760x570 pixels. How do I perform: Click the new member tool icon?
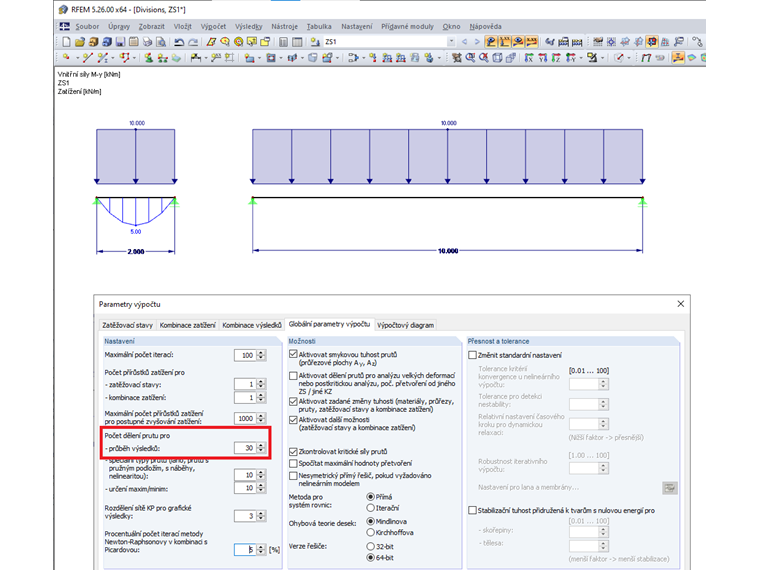tap(103, 58)
